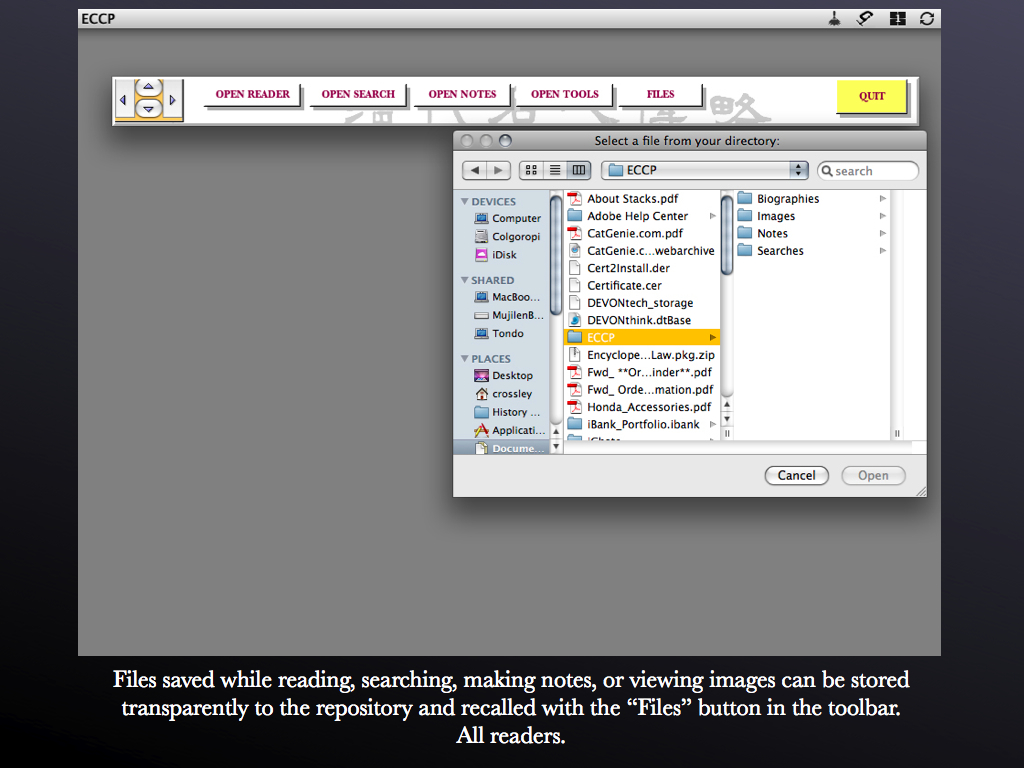Click the grid icon in ECCP title bar
1024x768 pixels.
click(897, 18)
